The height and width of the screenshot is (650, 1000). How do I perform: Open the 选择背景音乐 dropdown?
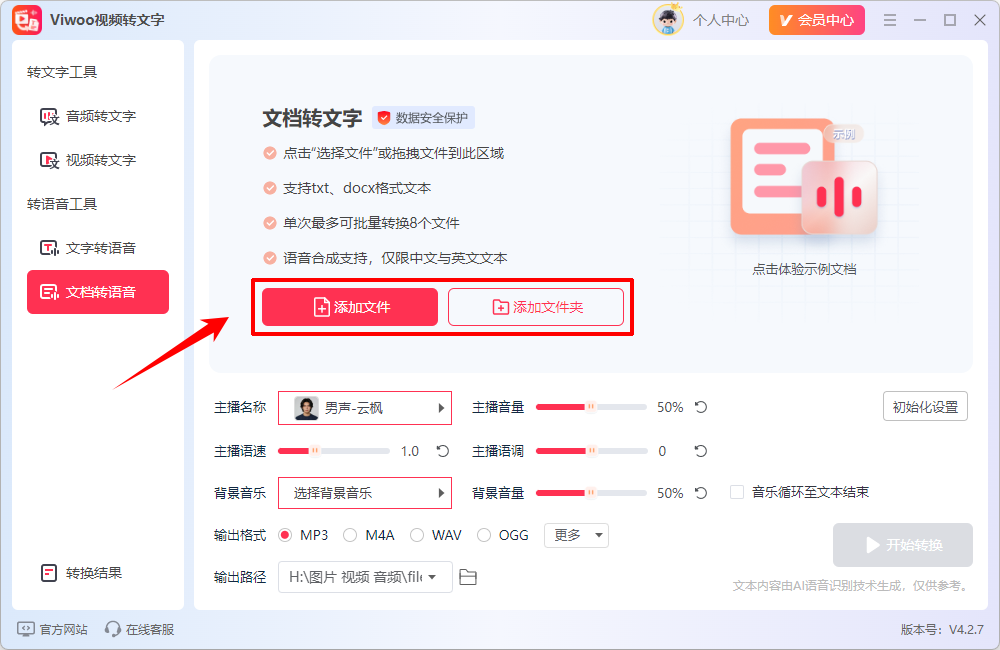tap(365, 493)
